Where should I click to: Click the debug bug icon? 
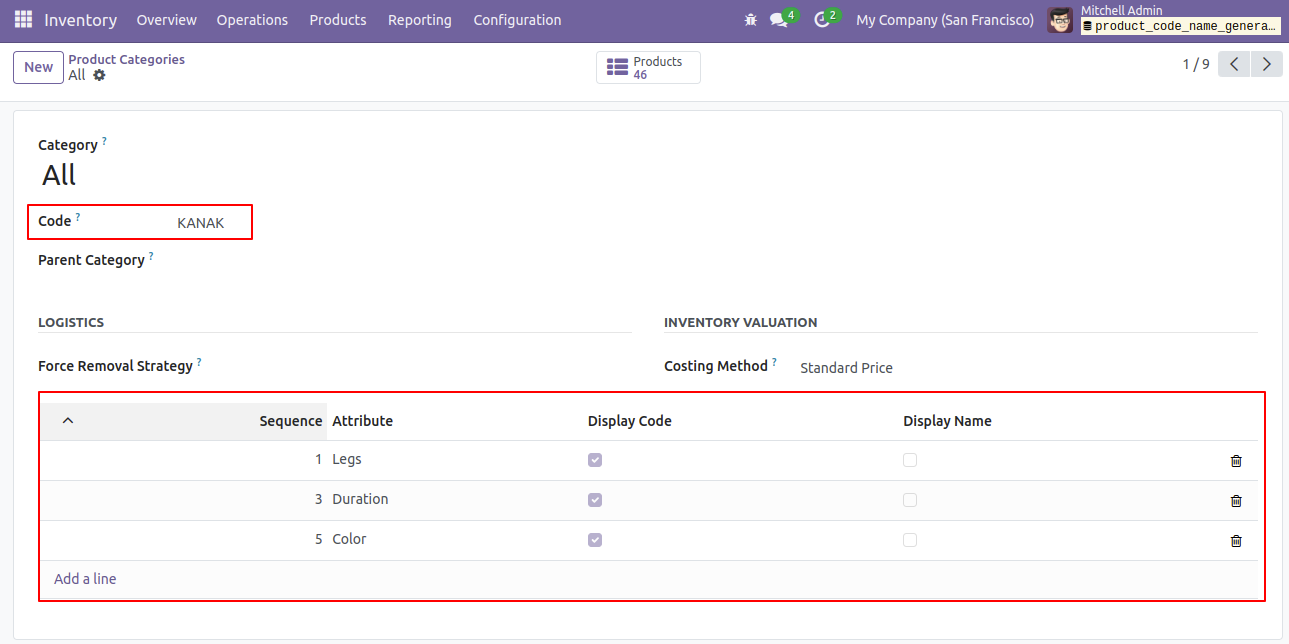point(751,20)
